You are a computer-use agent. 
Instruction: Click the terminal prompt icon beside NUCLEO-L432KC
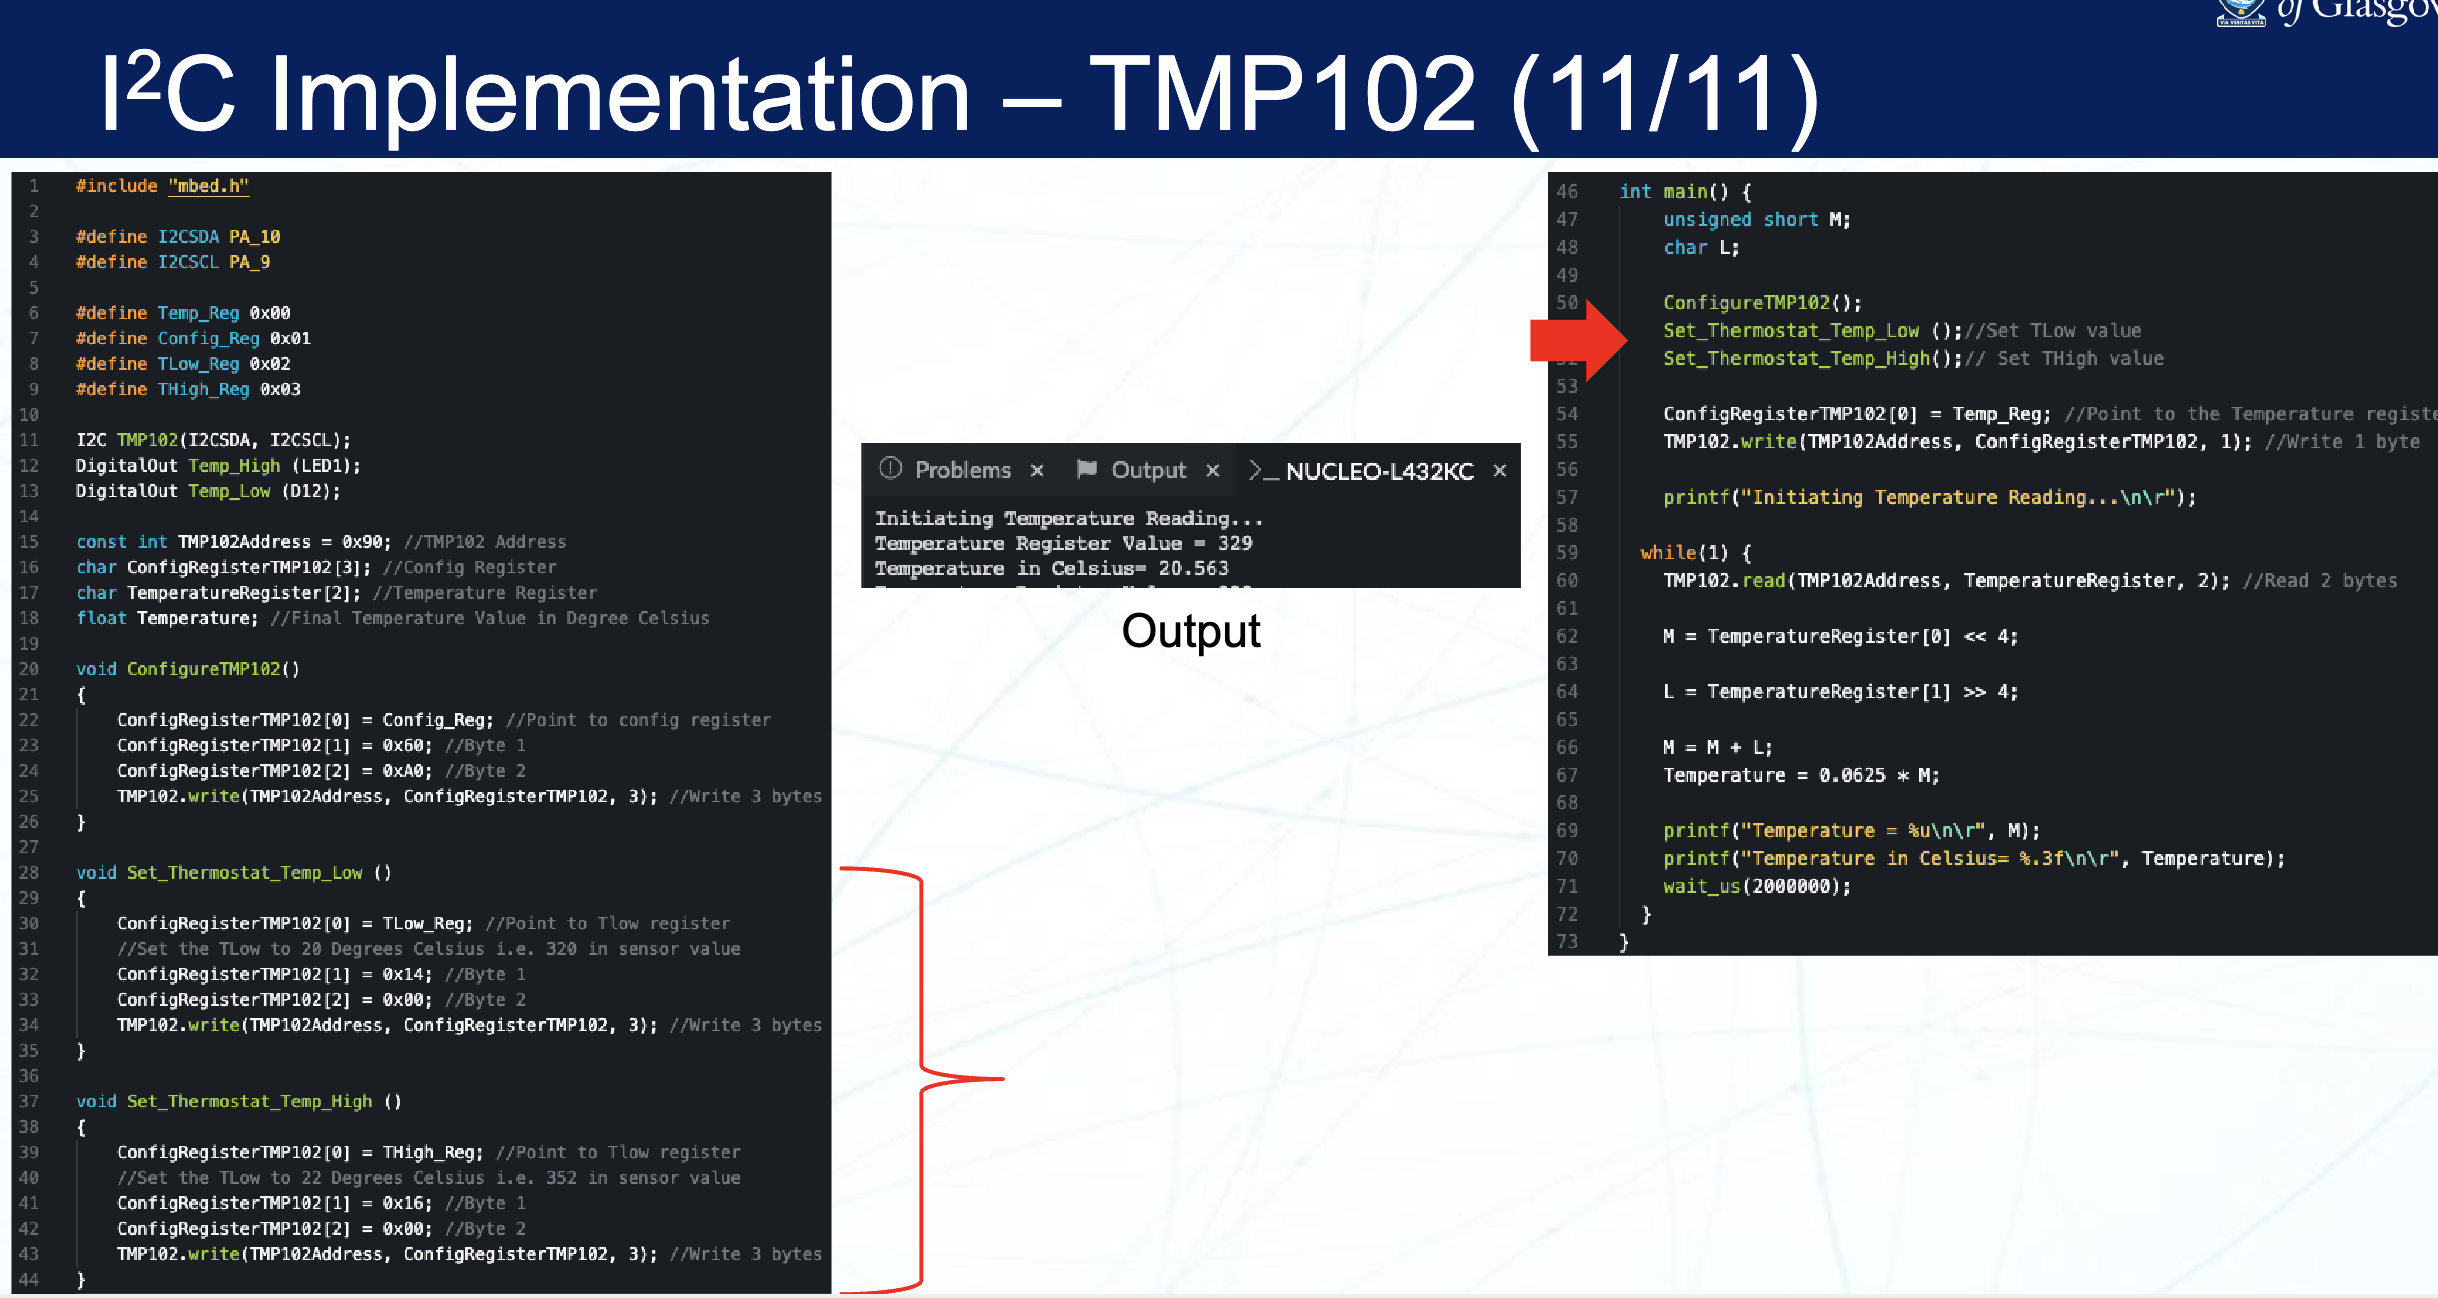(x=1262, y=471)
